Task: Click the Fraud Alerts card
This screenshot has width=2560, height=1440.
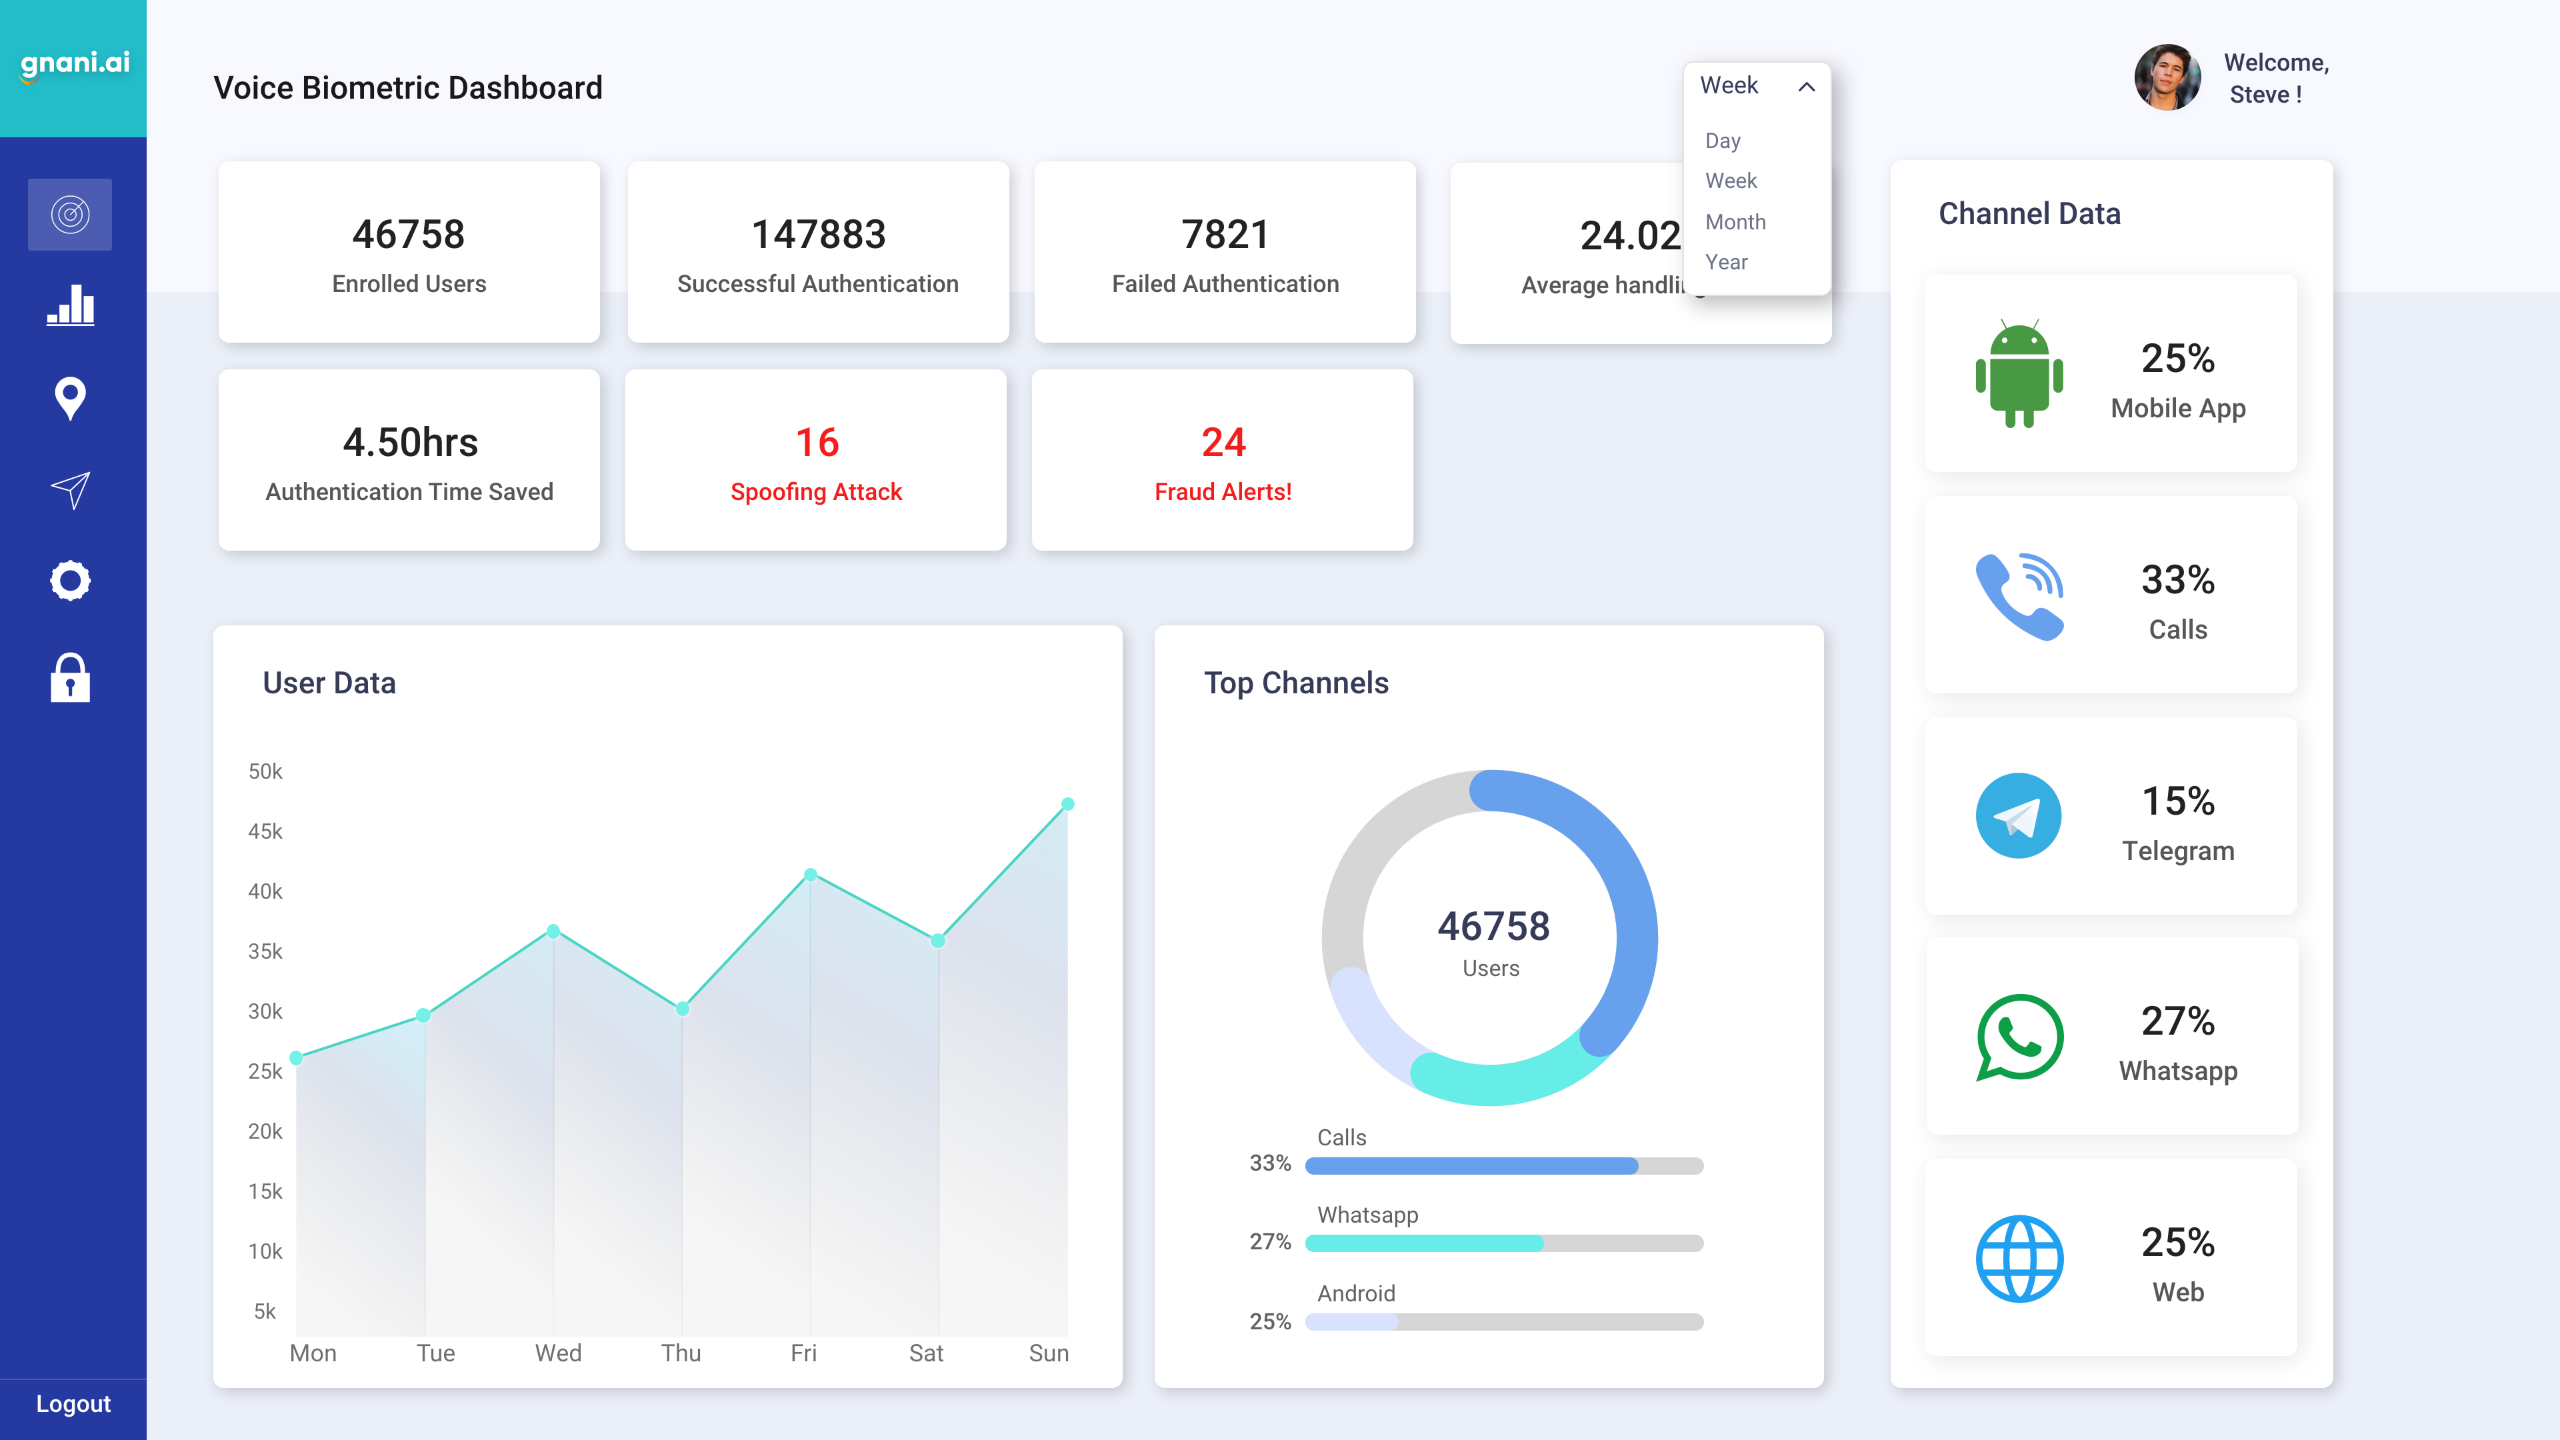Action: tap(1222, 459)
